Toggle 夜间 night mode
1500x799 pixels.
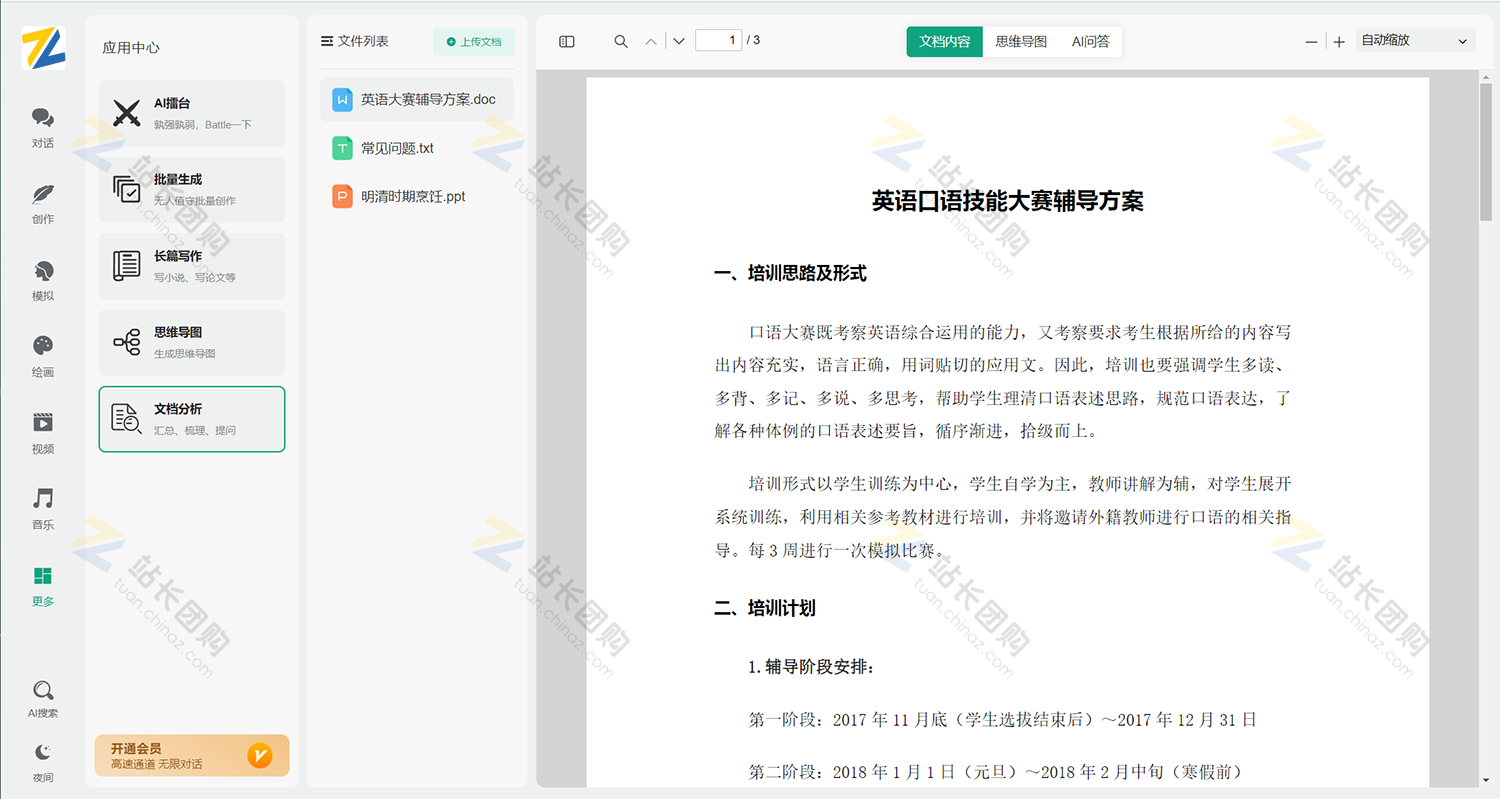[43, 763]
